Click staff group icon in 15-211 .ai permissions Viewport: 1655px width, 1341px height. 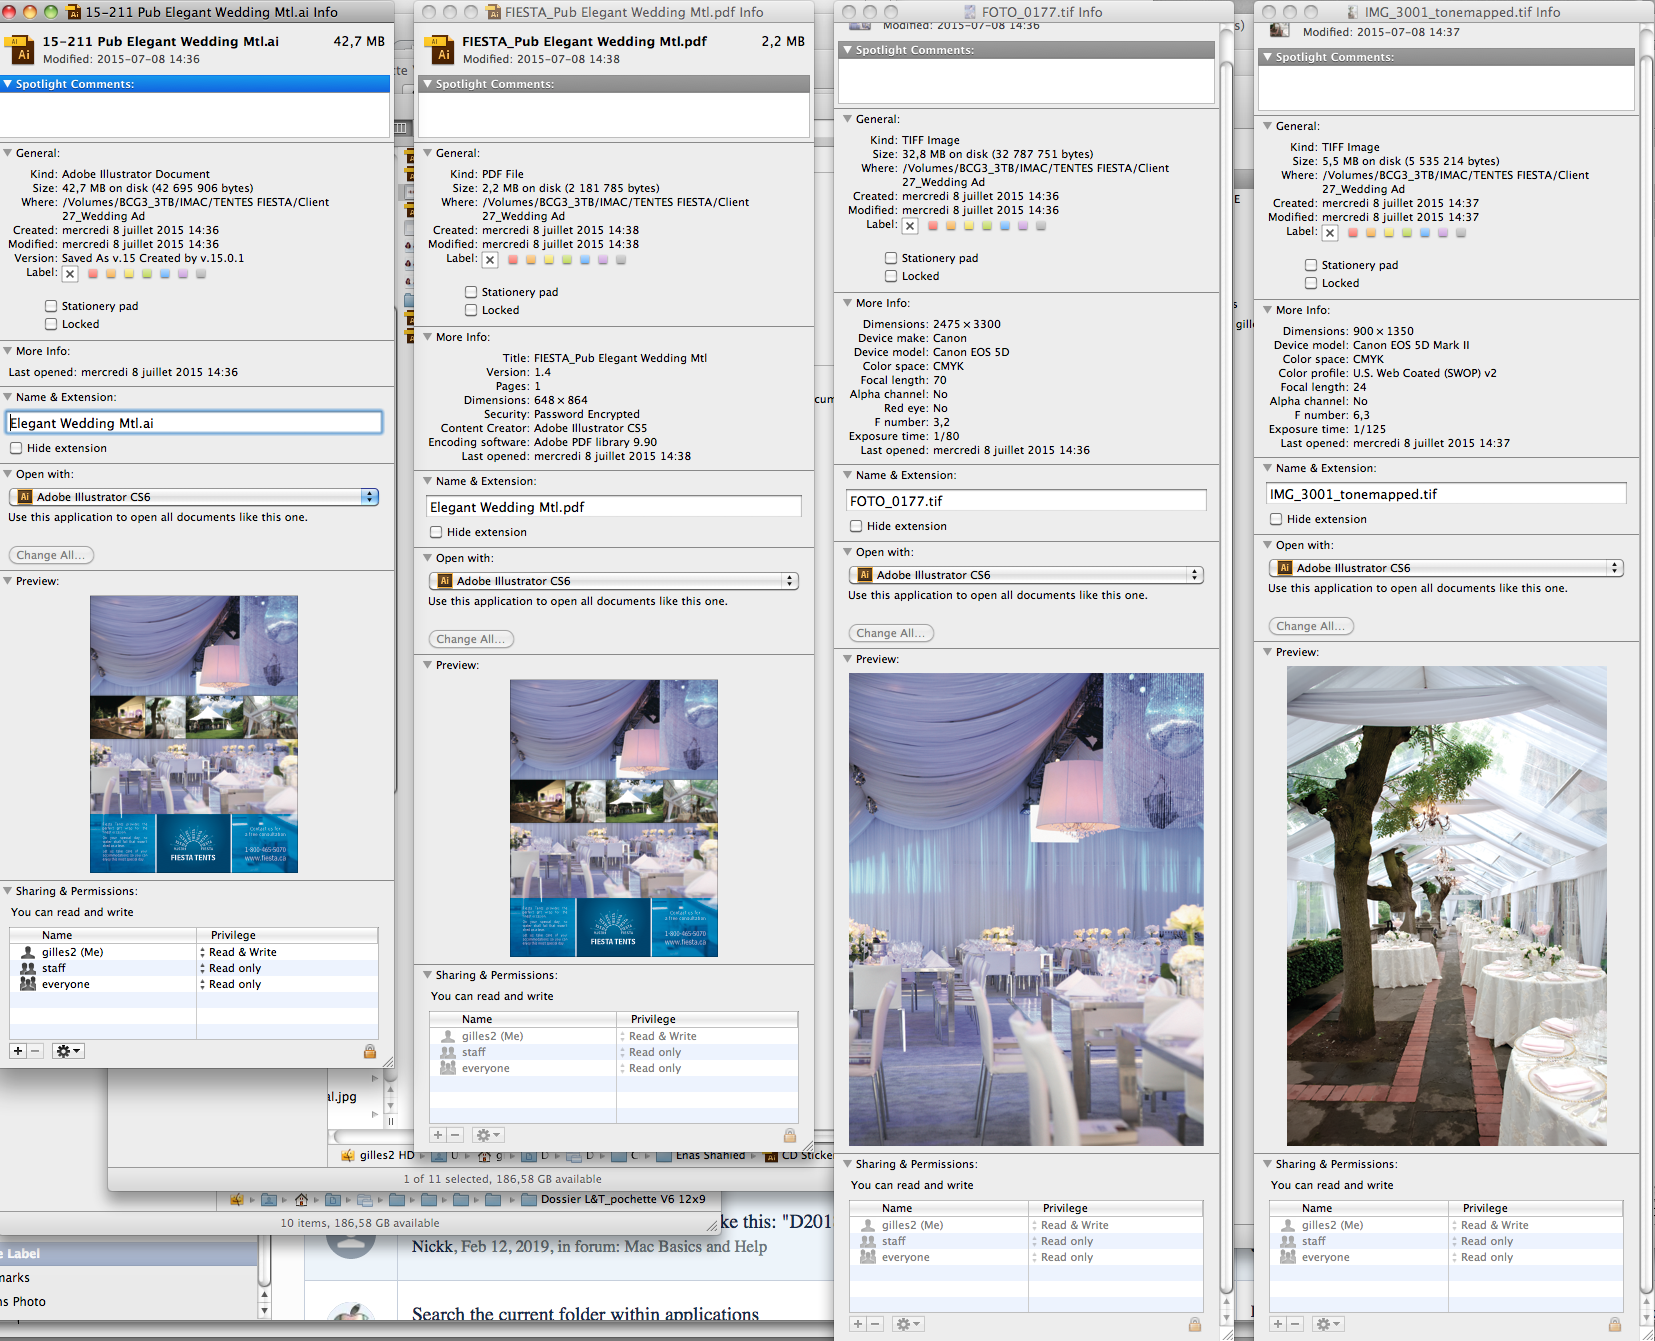pyautogui.click(x=28, y=968)
